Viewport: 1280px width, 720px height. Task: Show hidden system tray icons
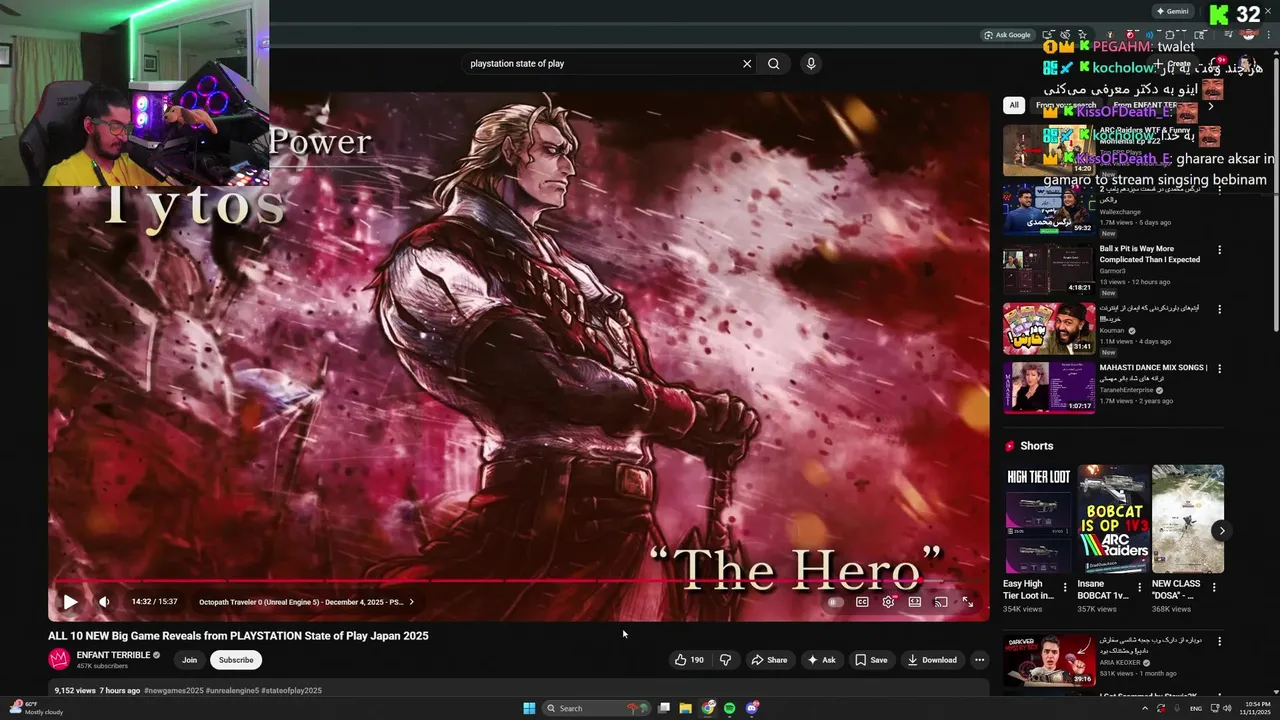(1145, 708)
